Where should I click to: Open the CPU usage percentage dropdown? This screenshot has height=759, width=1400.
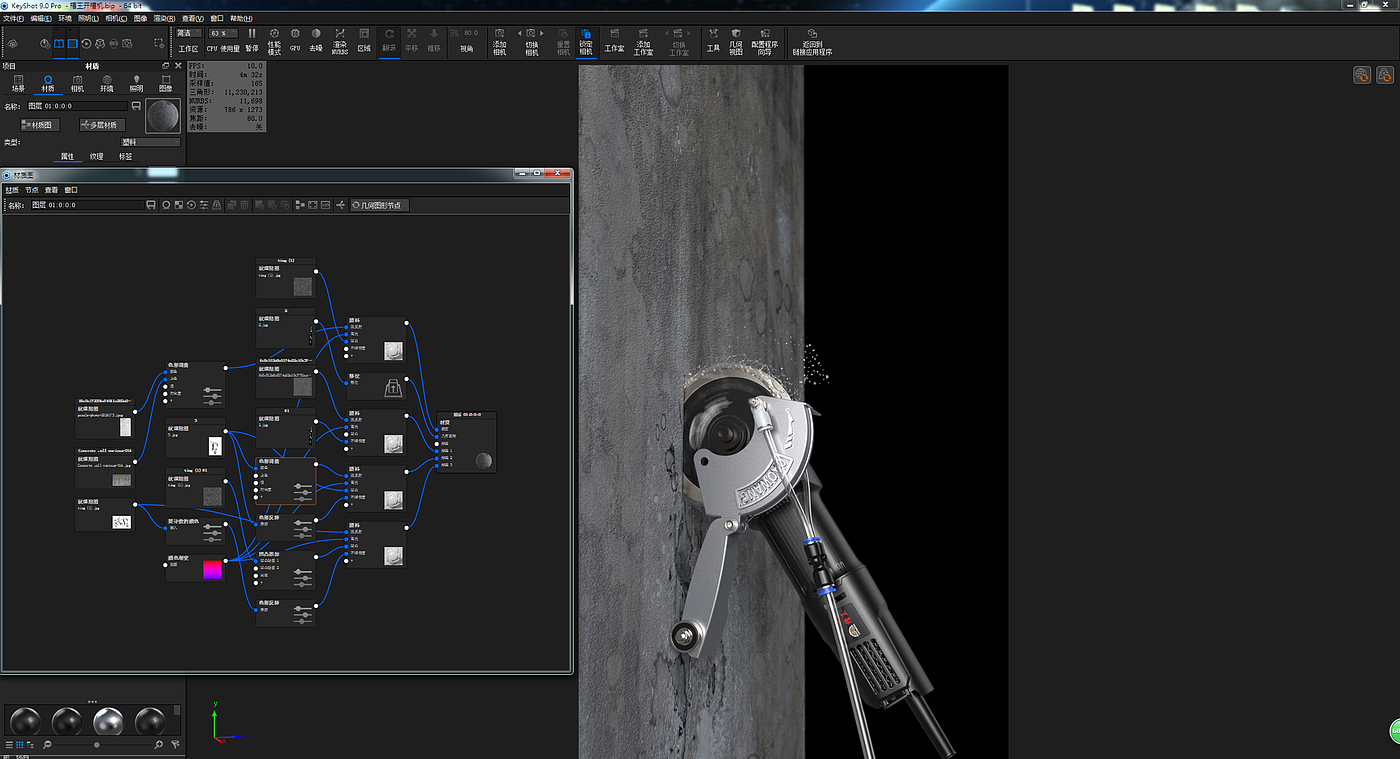223,33
